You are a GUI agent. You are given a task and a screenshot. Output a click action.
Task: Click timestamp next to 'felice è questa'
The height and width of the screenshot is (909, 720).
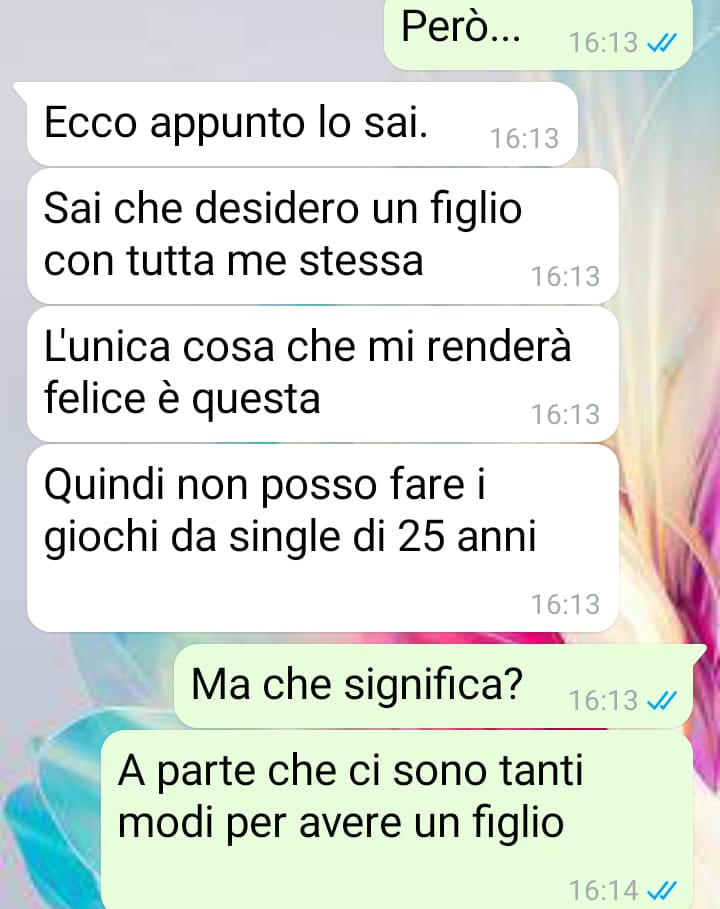pos(566,414)
